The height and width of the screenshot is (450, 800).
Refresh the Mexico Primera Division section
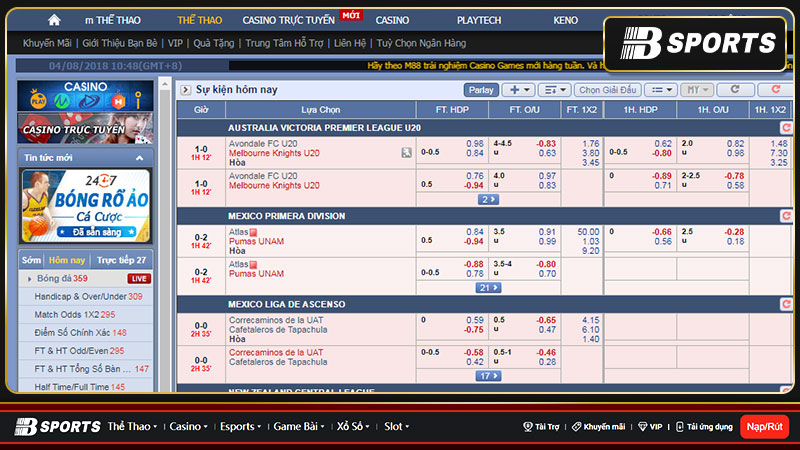786,216
